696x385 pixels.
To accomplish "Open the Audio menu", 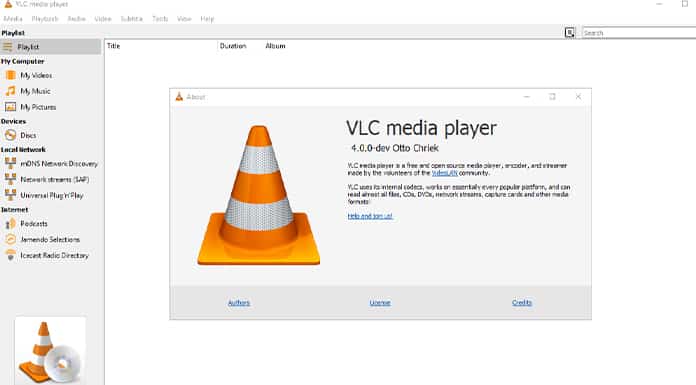I will click(76, 19).
